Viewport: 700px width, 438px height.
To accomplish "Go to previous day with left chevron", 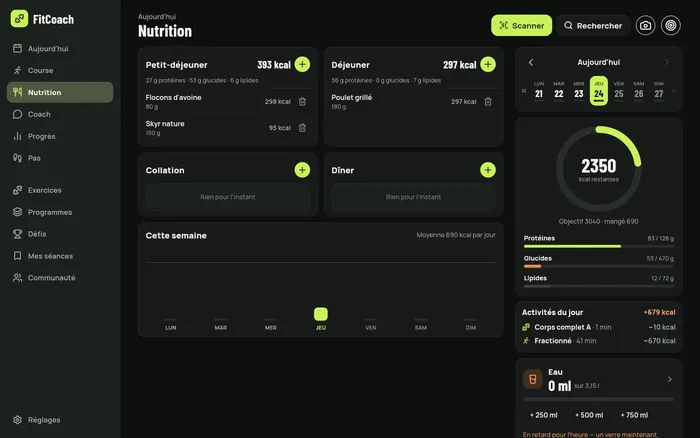I will [x=531, y=63].
